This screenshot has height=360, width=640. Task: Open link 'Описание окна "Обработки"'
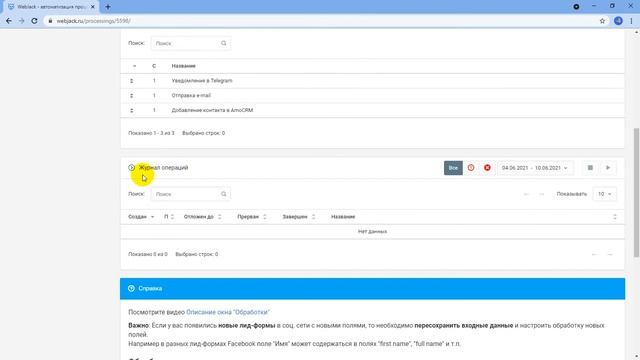[x=228, y=312]
